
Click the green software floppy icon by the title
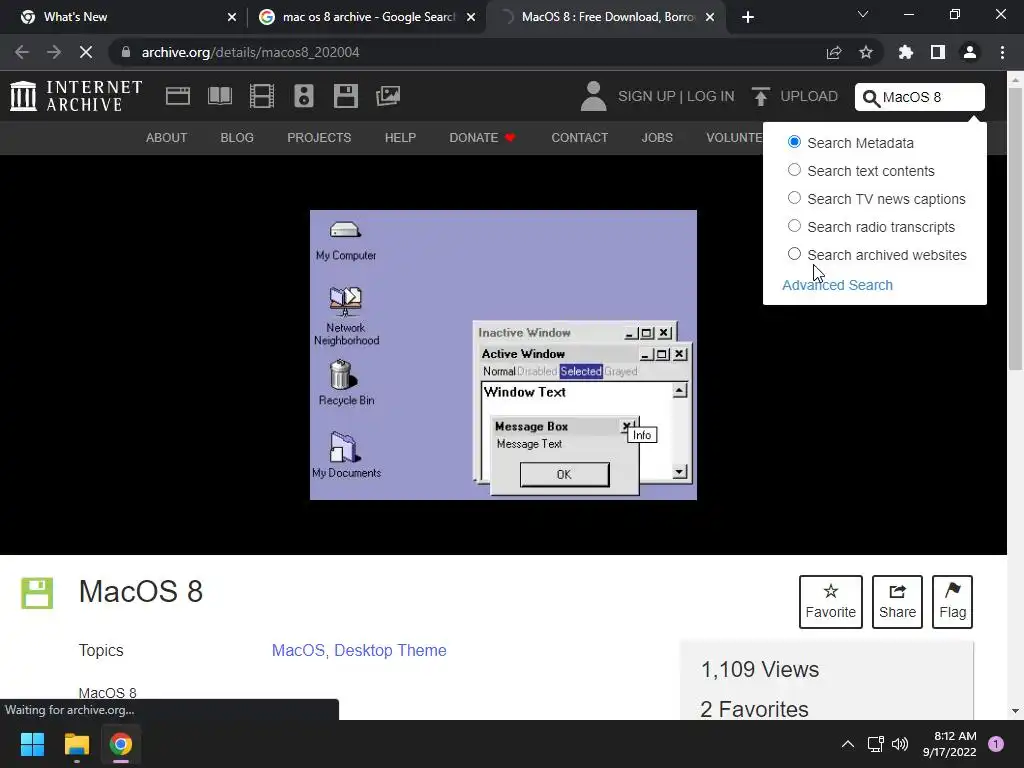[37, 593]
